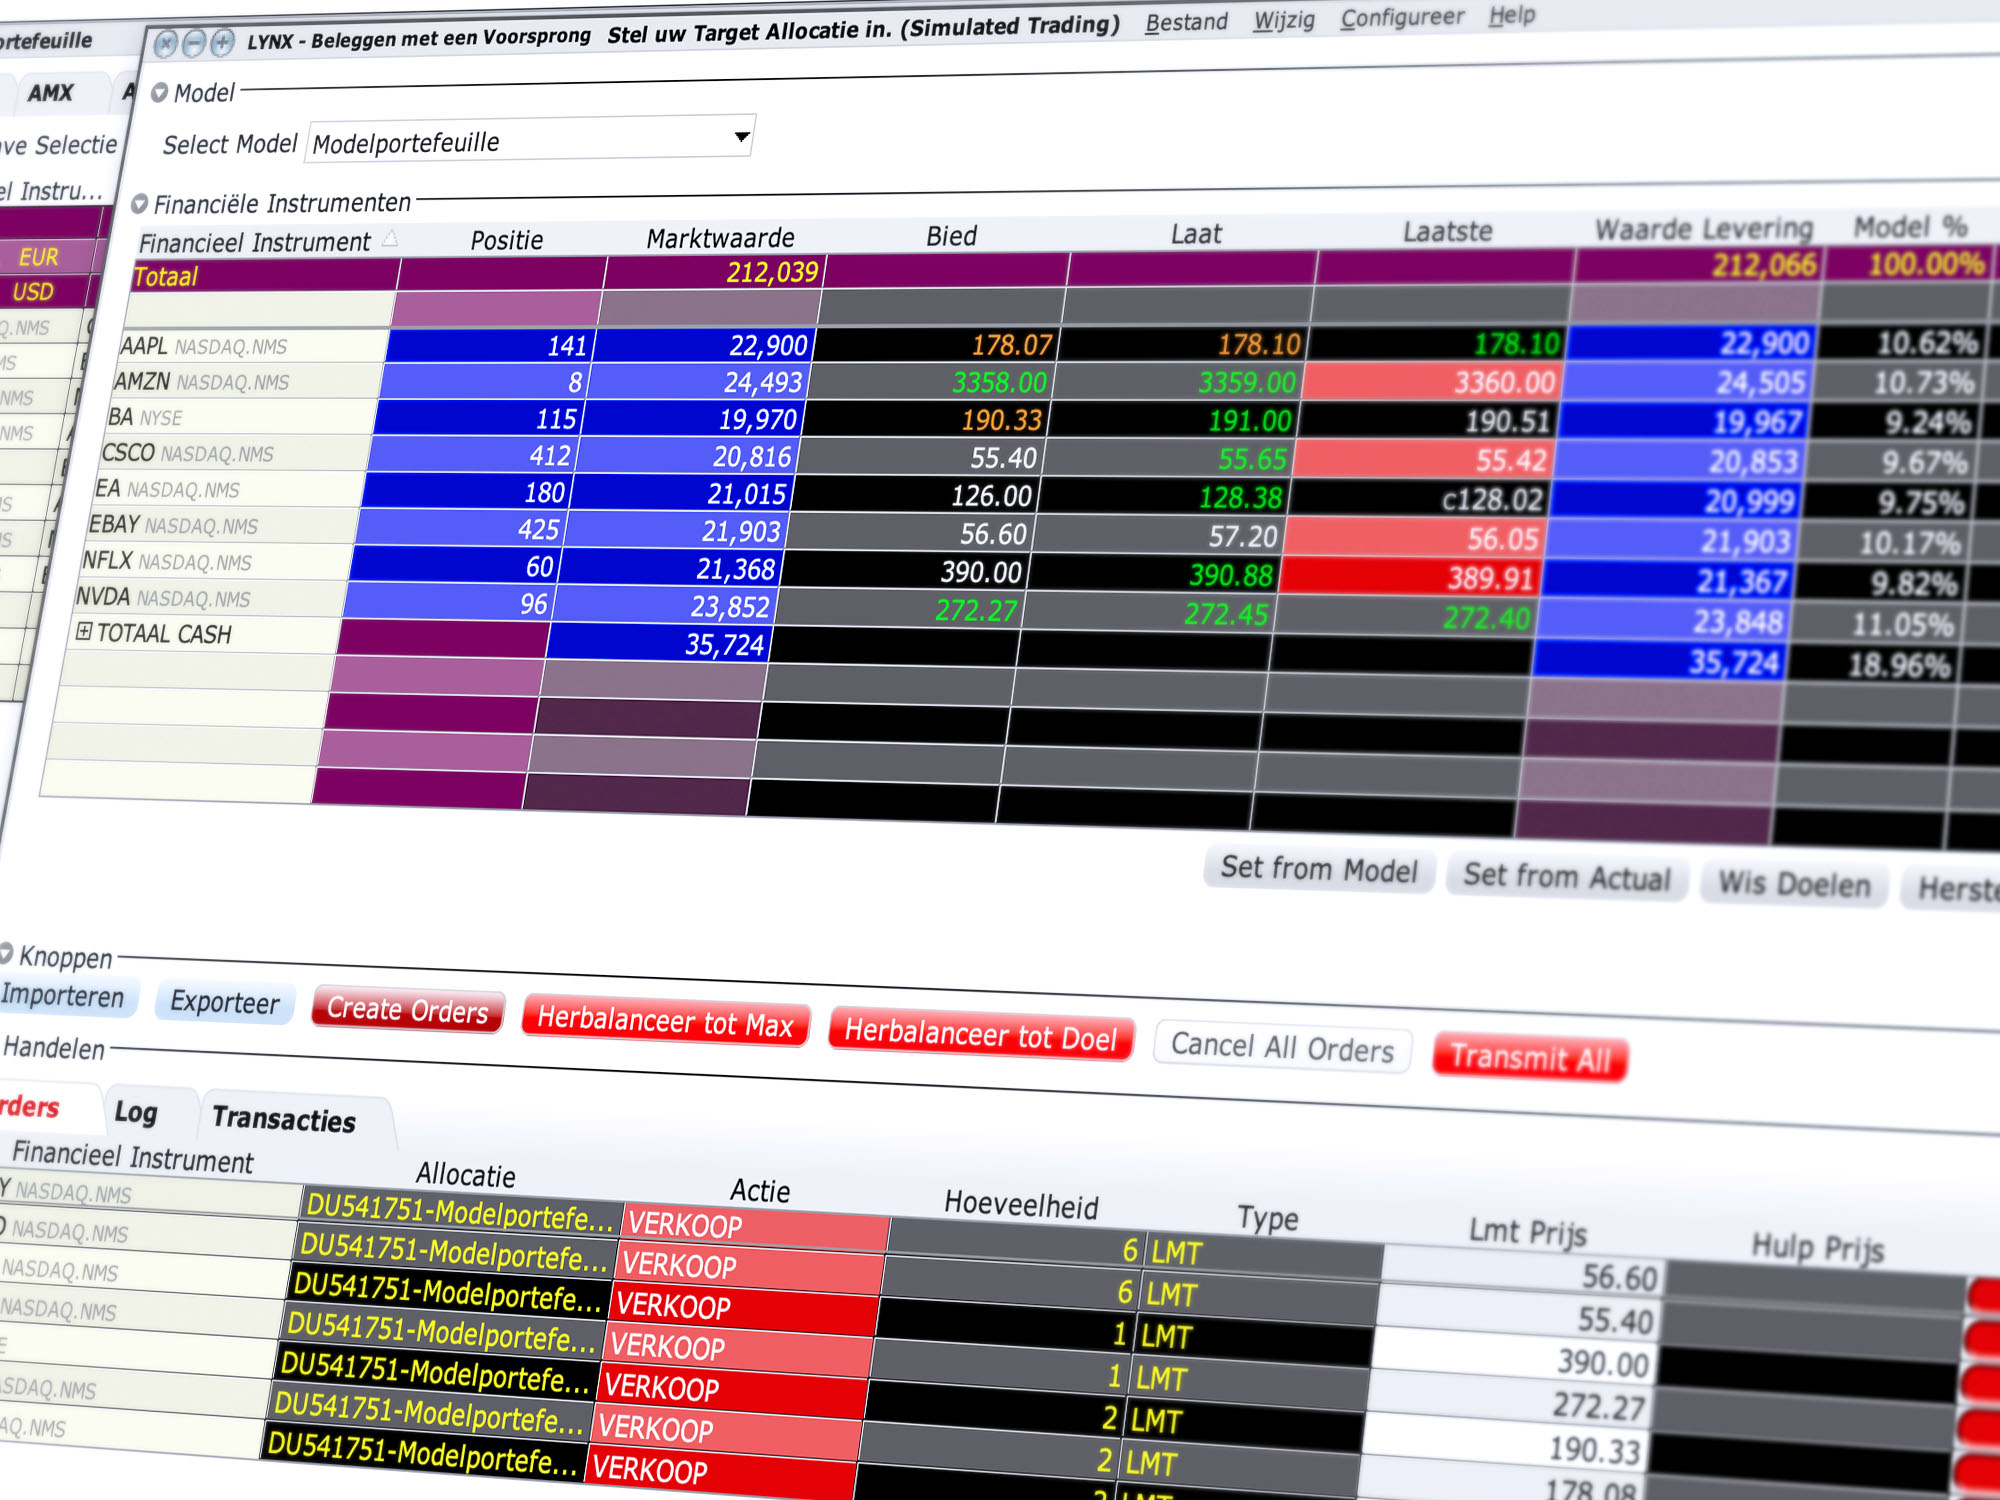Collapse the Model section disclosure icon
Image resolution: width=2000 pixels, height=1500 pixels.
[159, 93]
